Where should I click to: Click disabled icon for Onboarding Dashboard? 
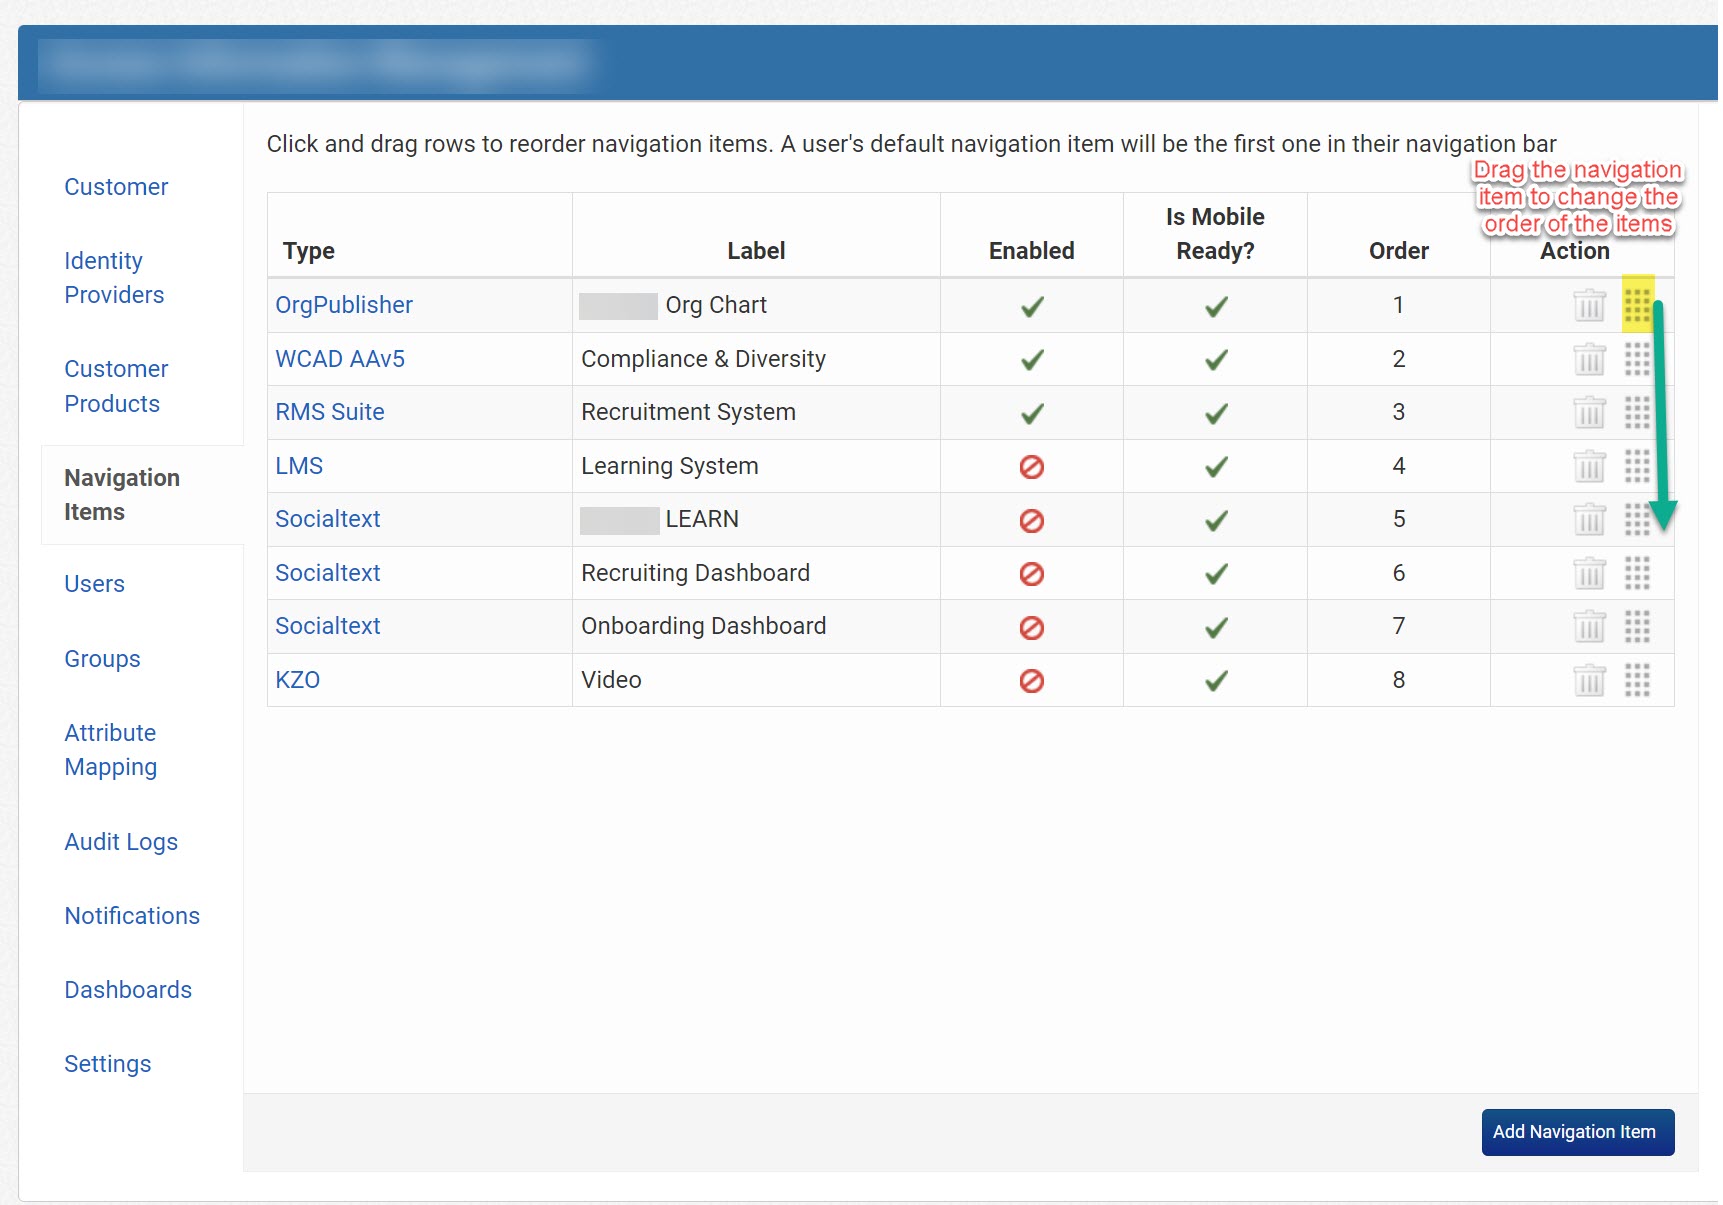pyautogui.click(x=1032, y=627)
